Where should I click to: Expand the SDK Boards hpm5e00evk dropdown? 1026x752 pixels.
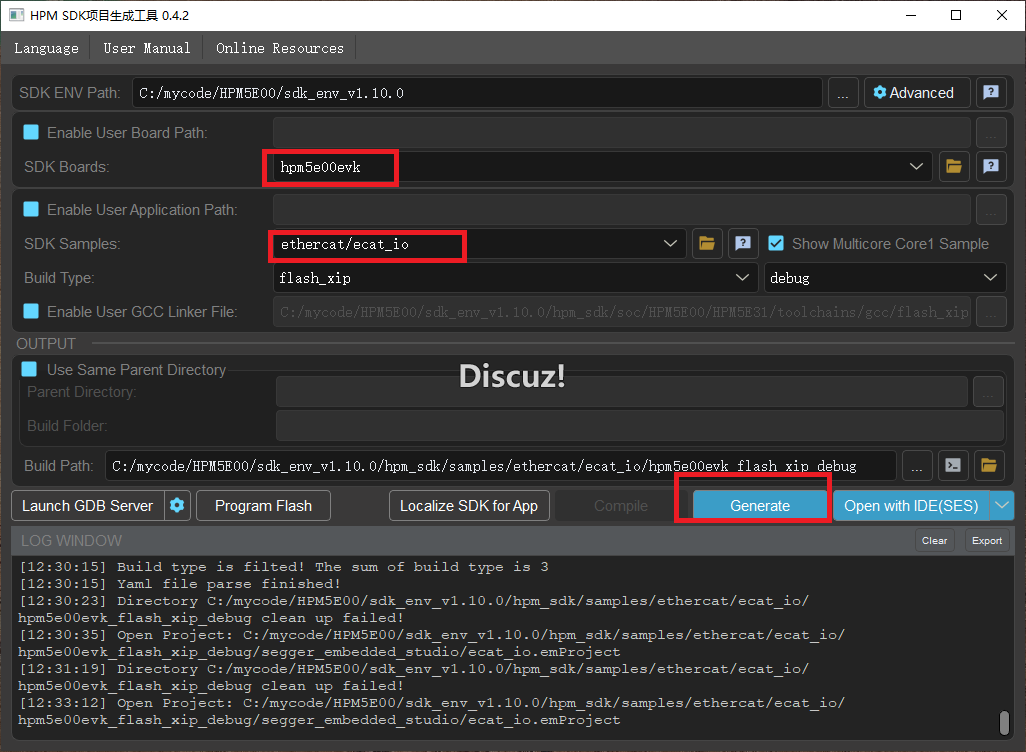pyautogui.click(x=916, y=167)
